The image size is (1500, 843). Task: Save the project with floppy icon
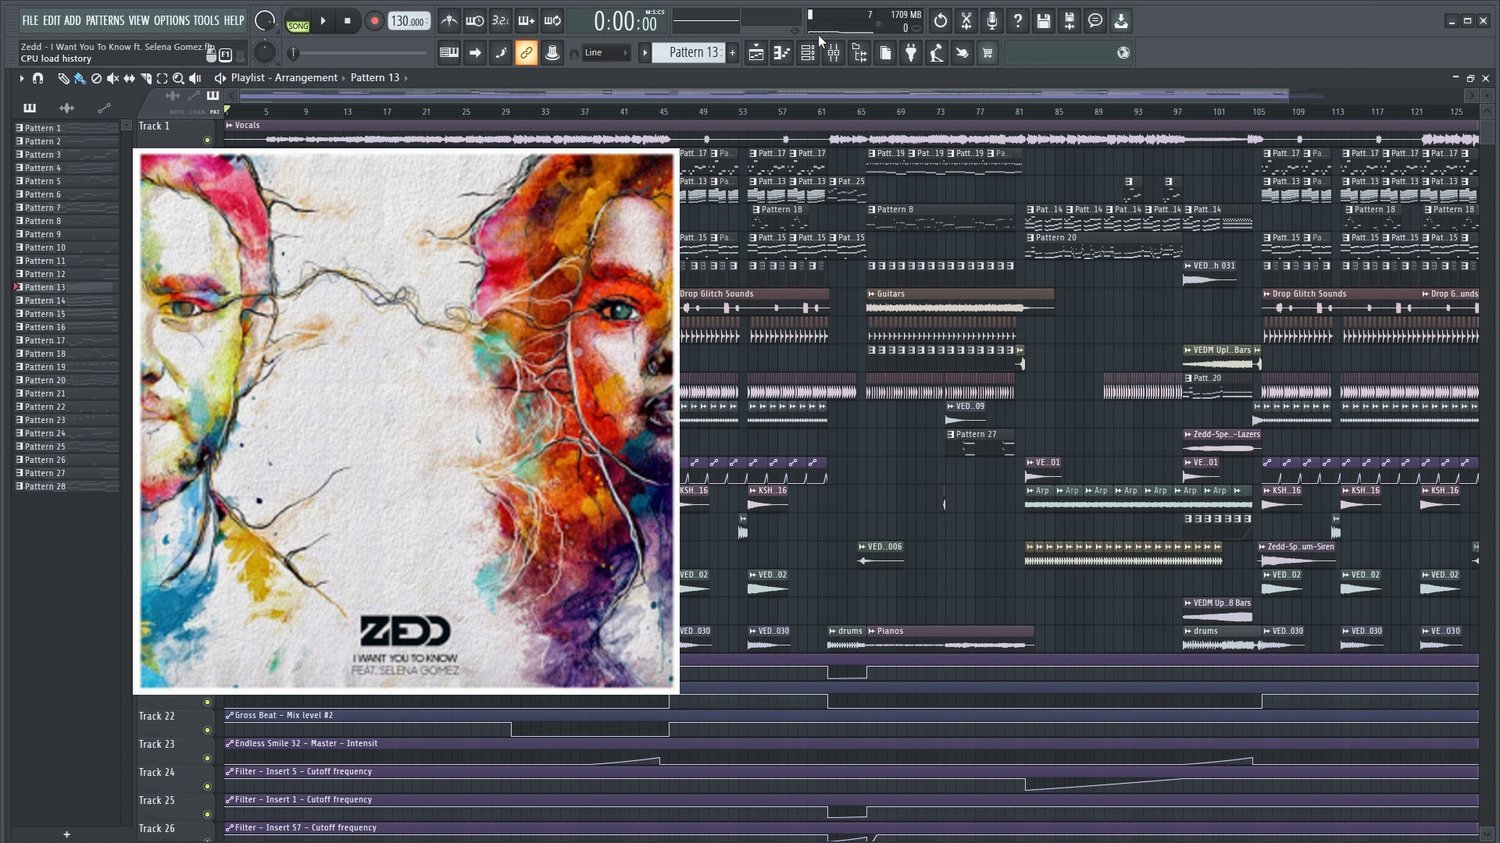click(1044, 20)
